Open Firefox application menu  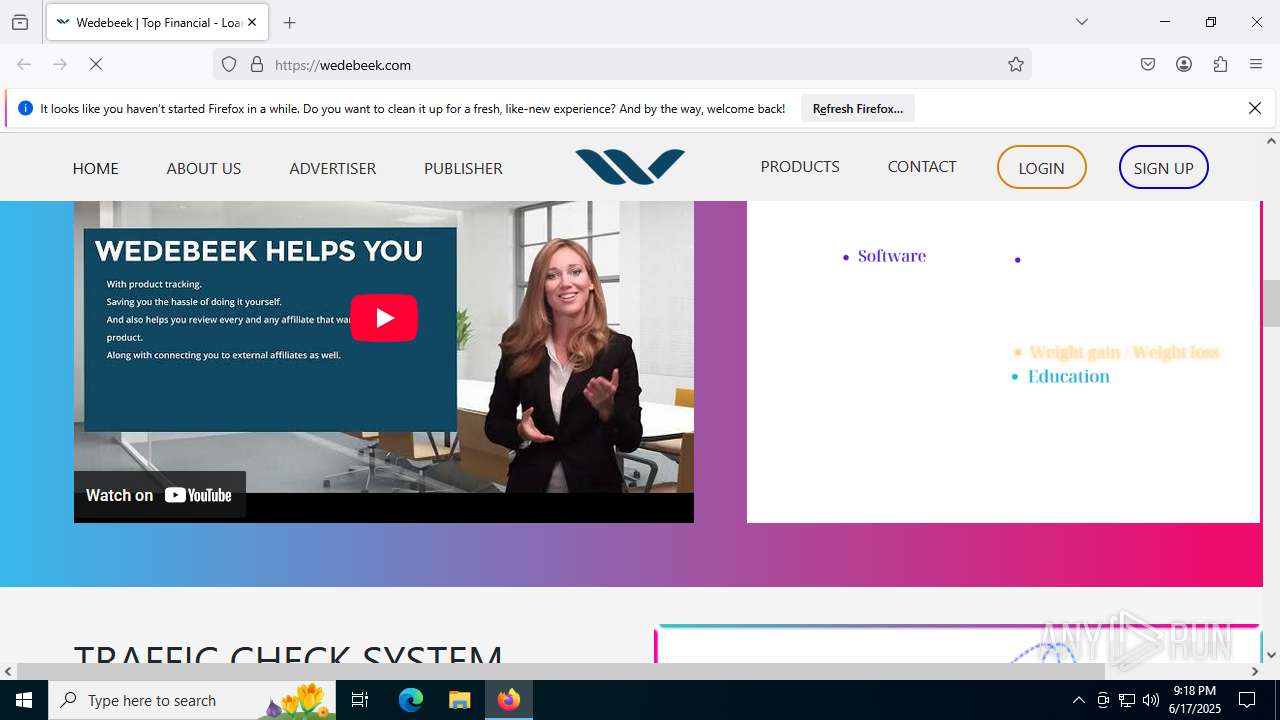coord(1256,64)
